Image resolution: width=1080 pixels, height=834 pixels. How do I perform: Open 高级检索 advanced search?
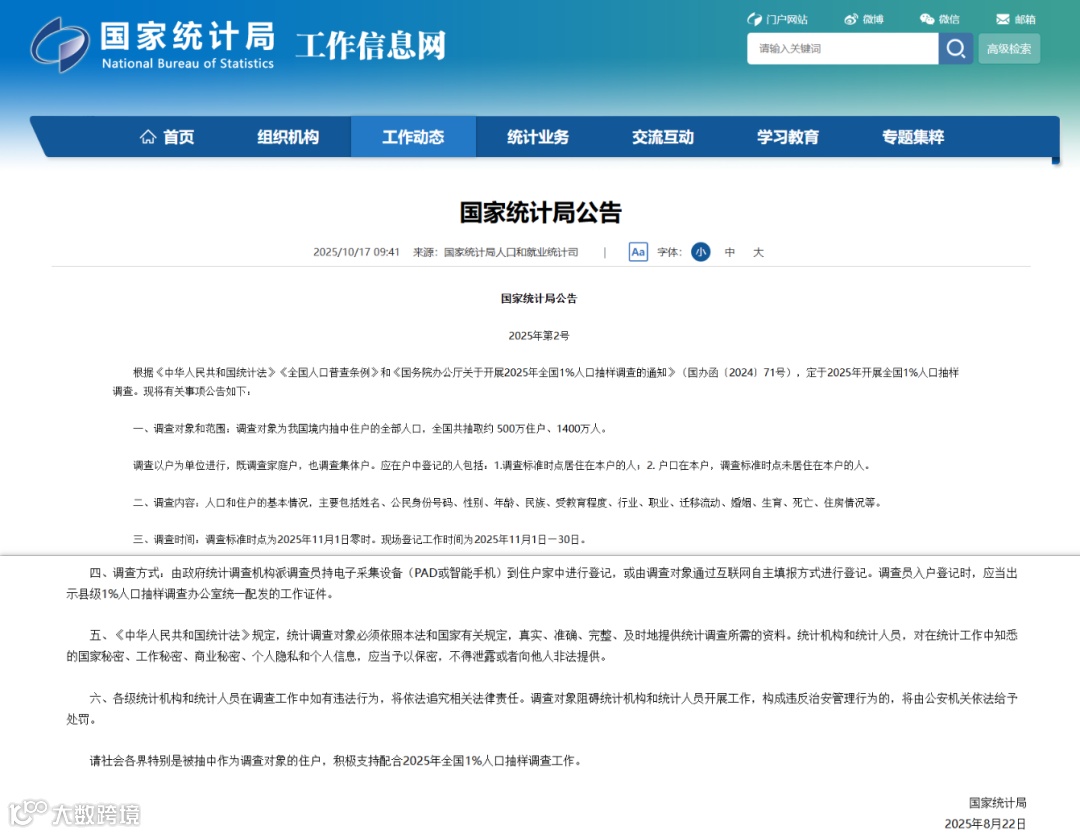click(x=1009, y=48)
